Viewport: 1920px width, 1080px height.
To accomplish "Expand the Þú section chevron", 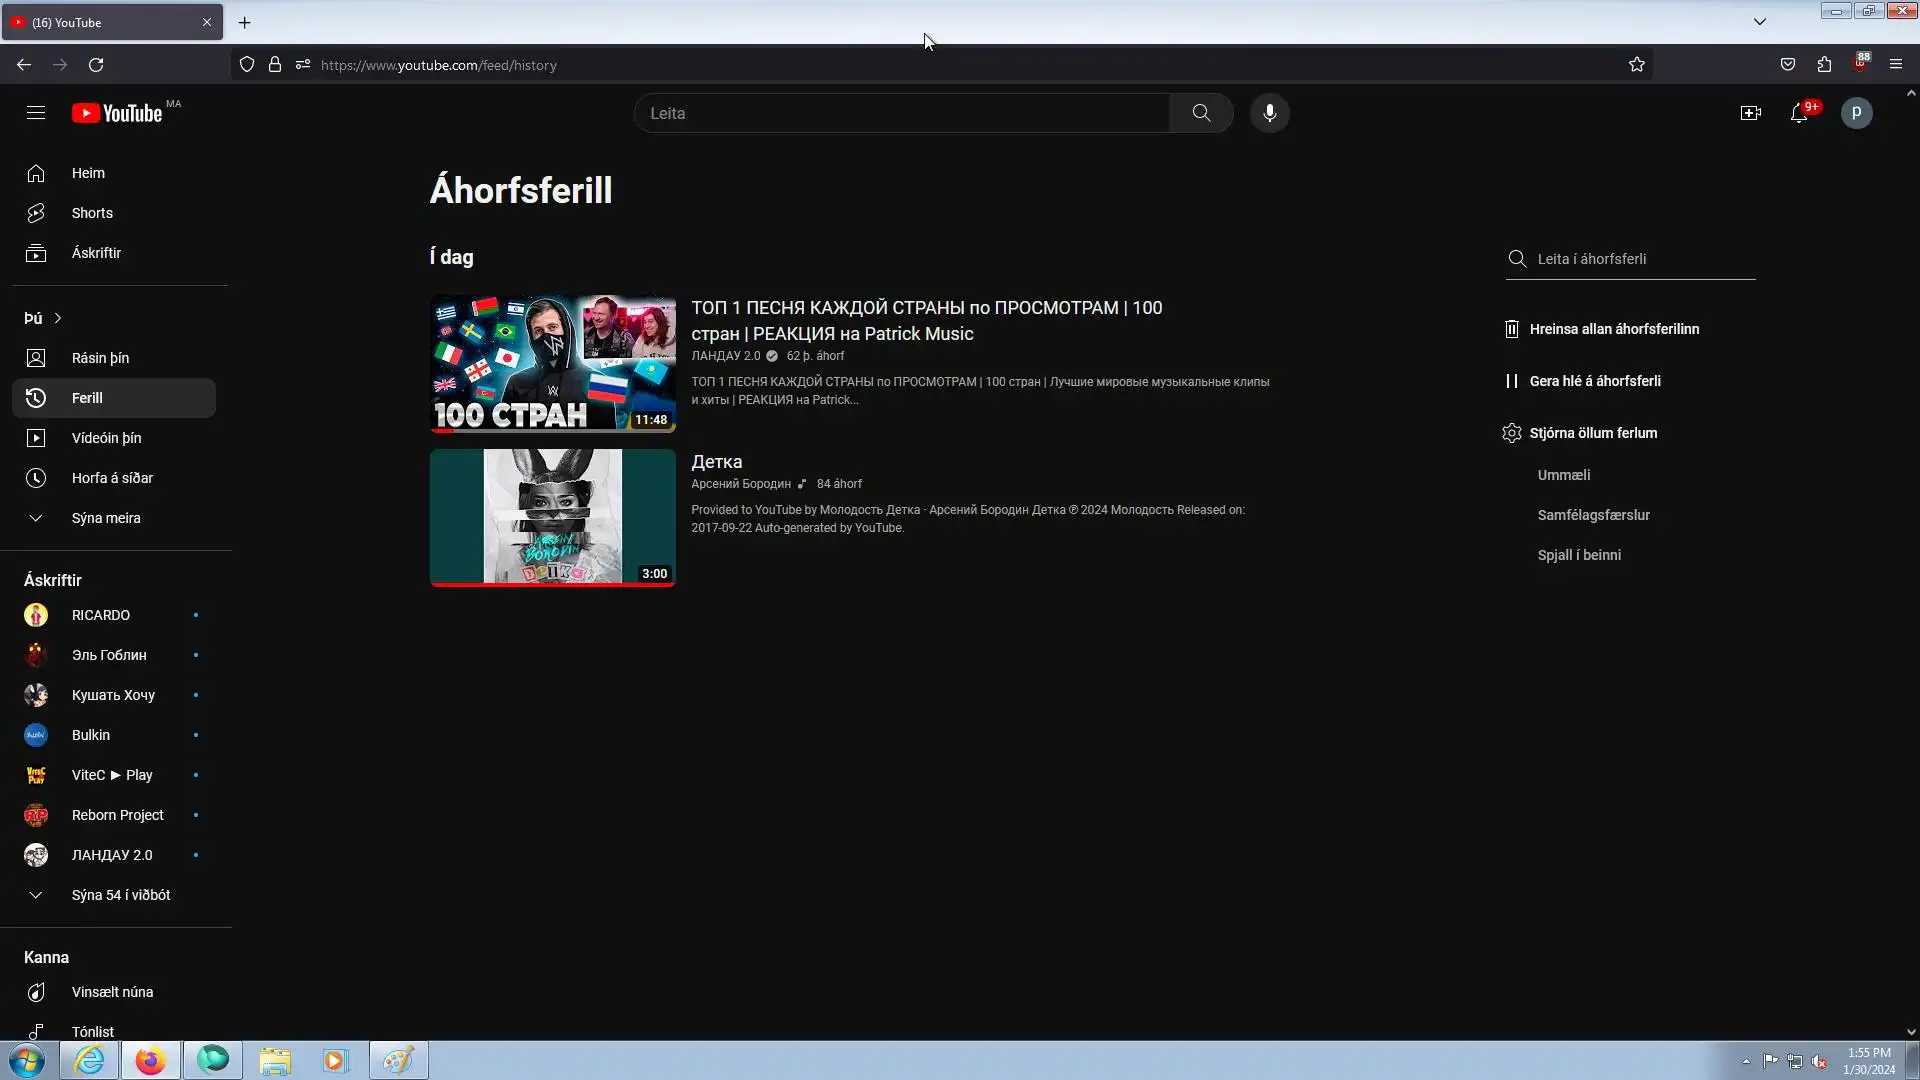I will click(58, 318).
